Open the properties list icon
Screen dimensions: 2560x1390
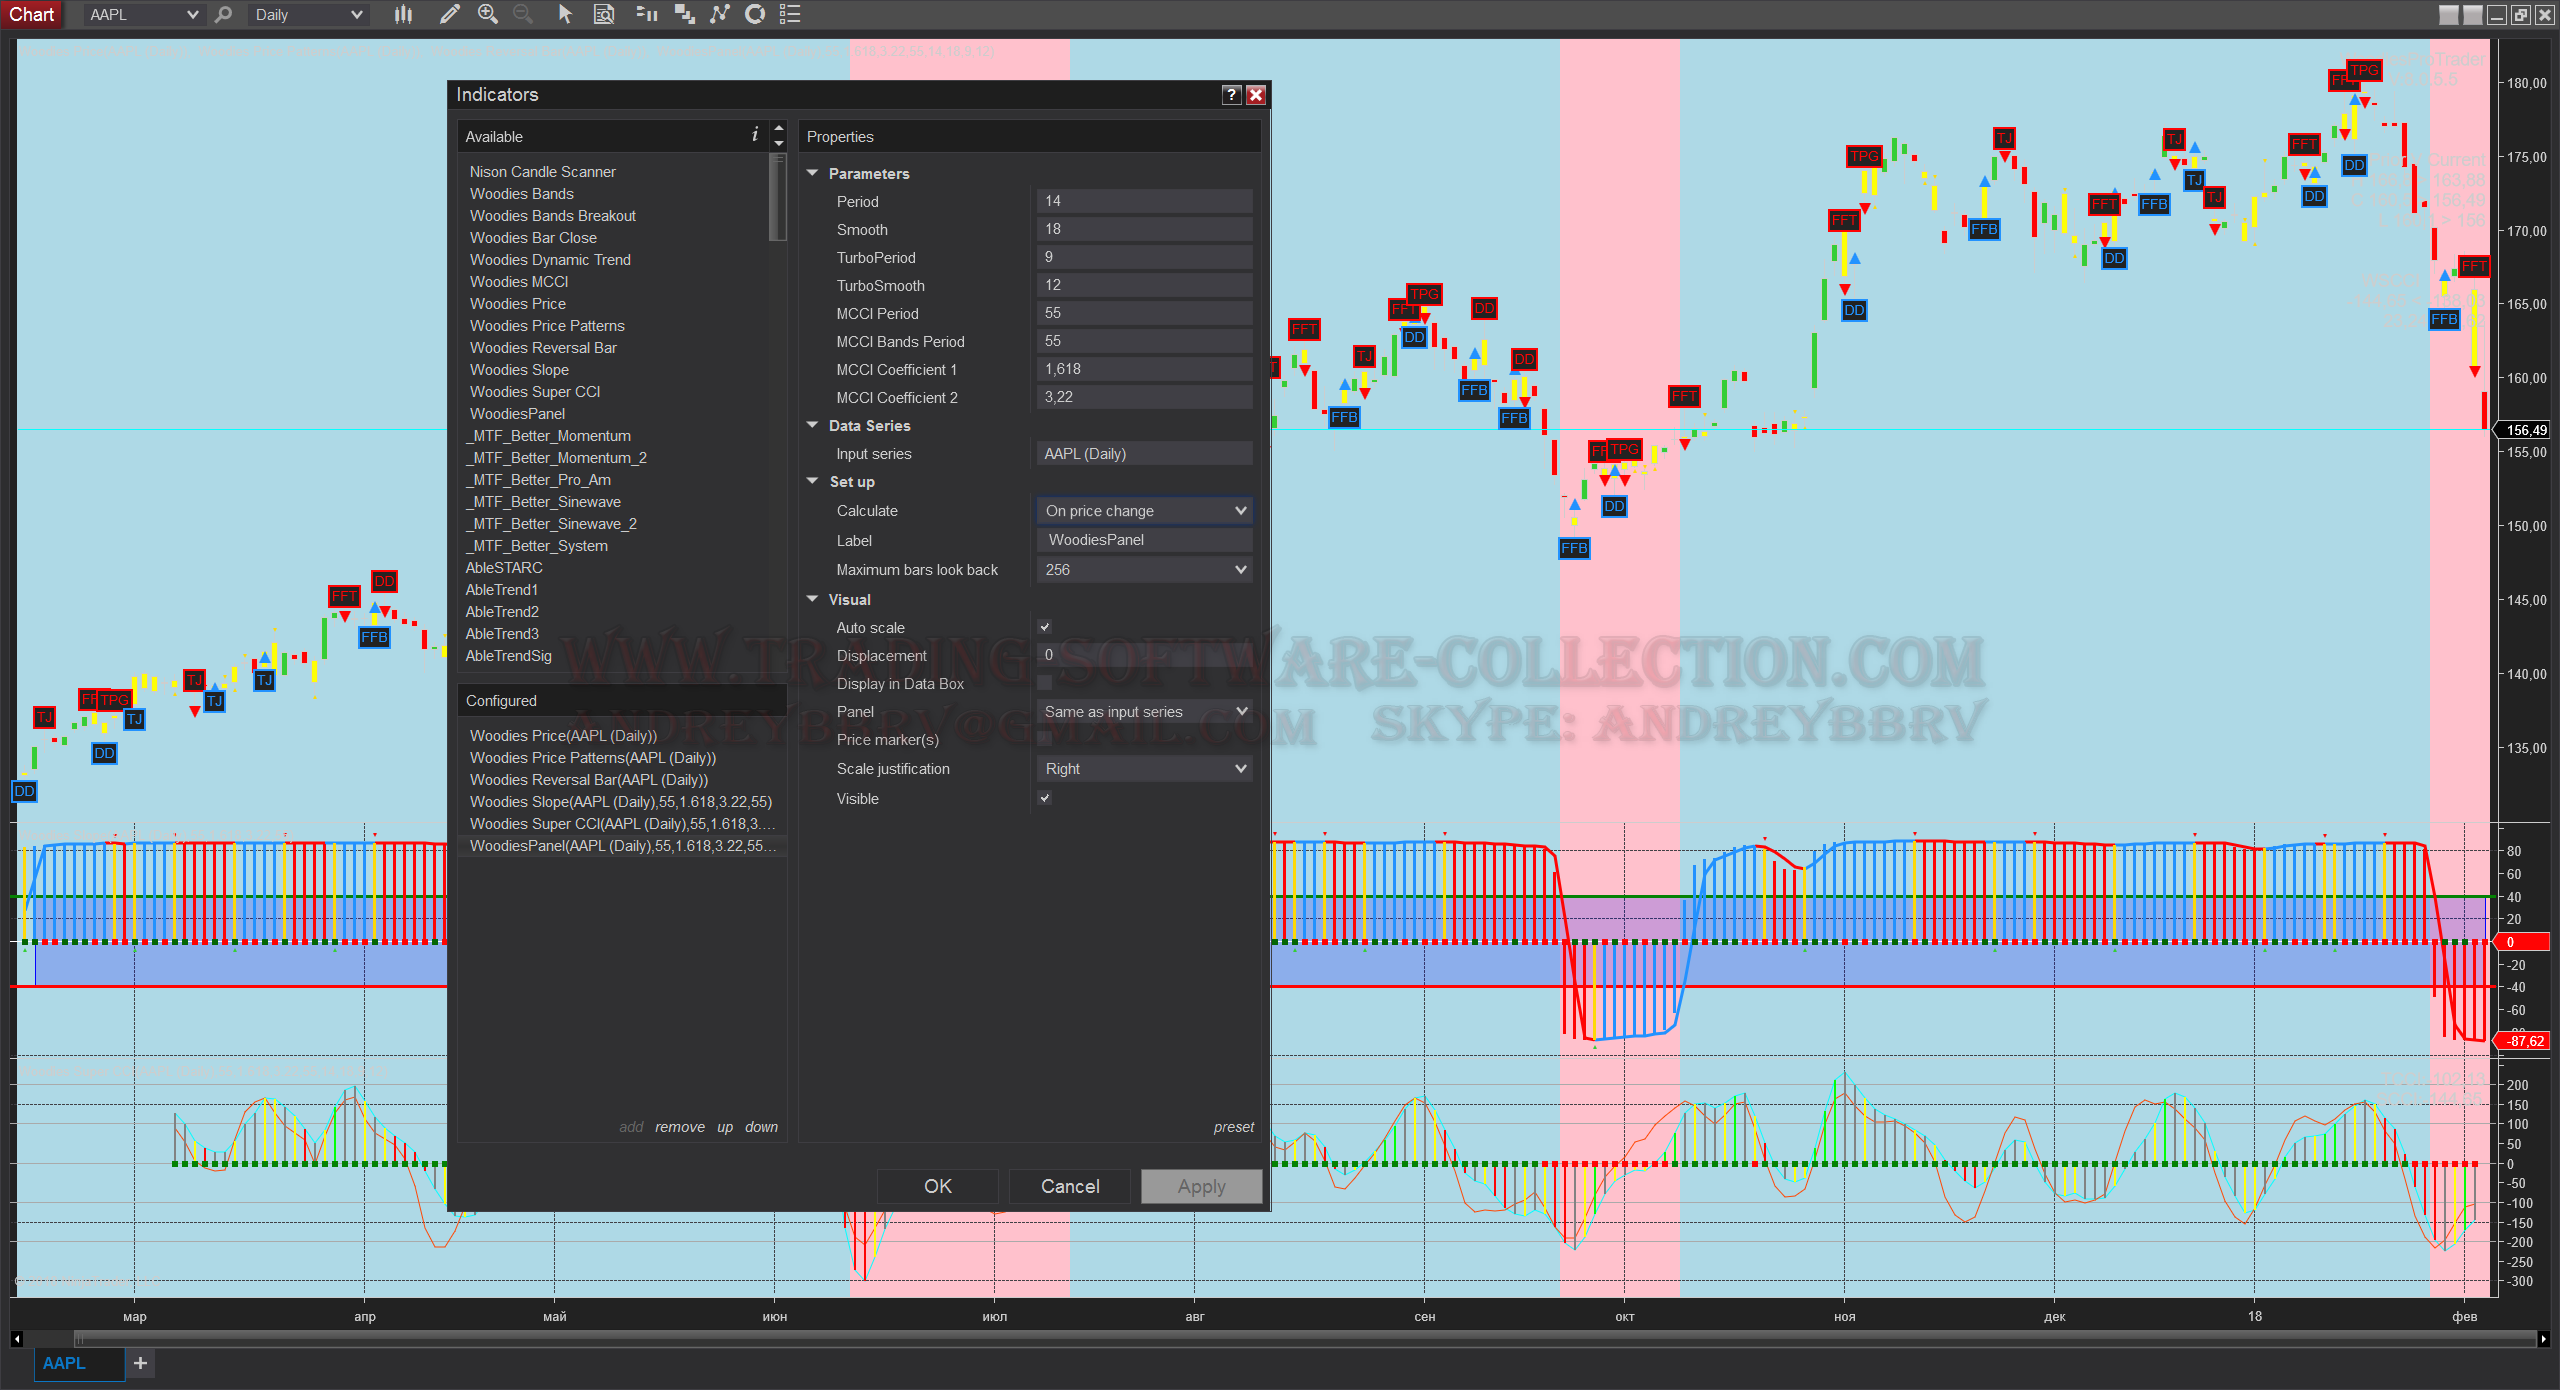[x=790, y=14]
